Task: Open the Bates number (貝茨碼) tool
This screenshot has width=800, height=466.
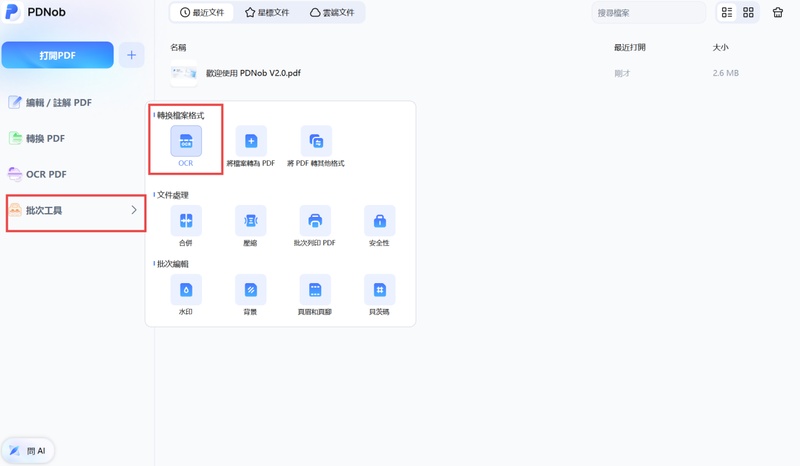Action: coord(380,289)
